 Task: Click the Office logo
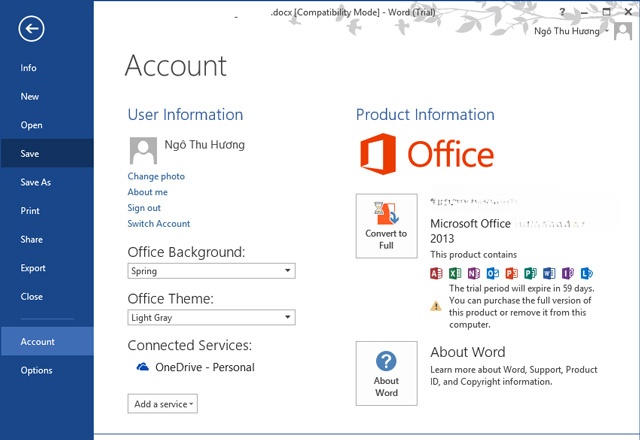(x=427, y=154)
